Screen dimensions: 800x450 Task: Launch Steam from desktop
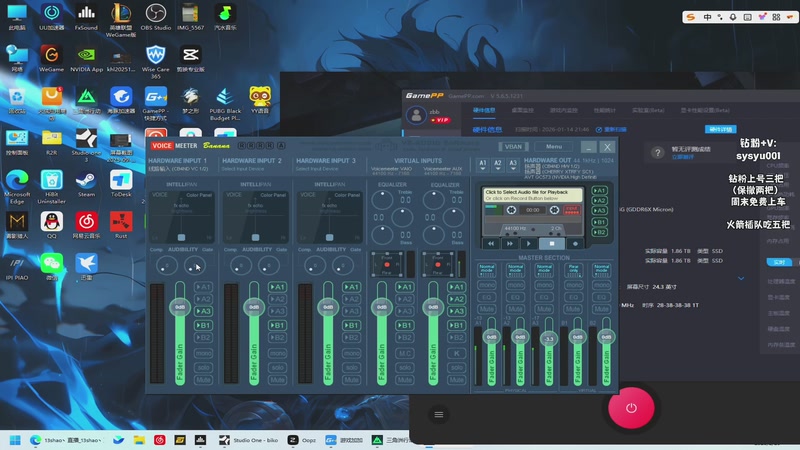coord(86,184)
